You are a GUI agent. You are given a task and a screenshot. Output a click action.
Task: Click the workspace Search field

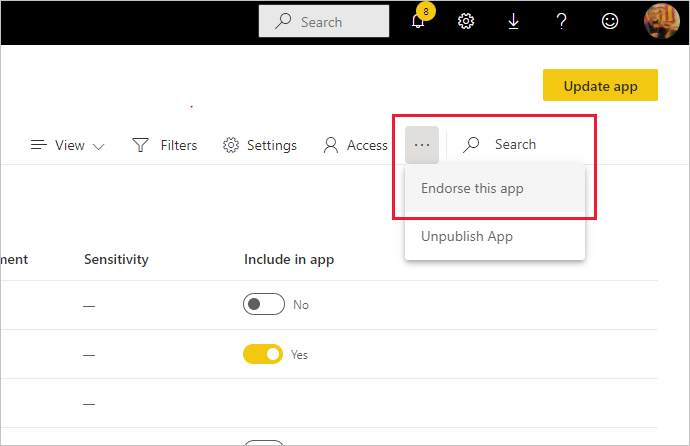[515, 145]
